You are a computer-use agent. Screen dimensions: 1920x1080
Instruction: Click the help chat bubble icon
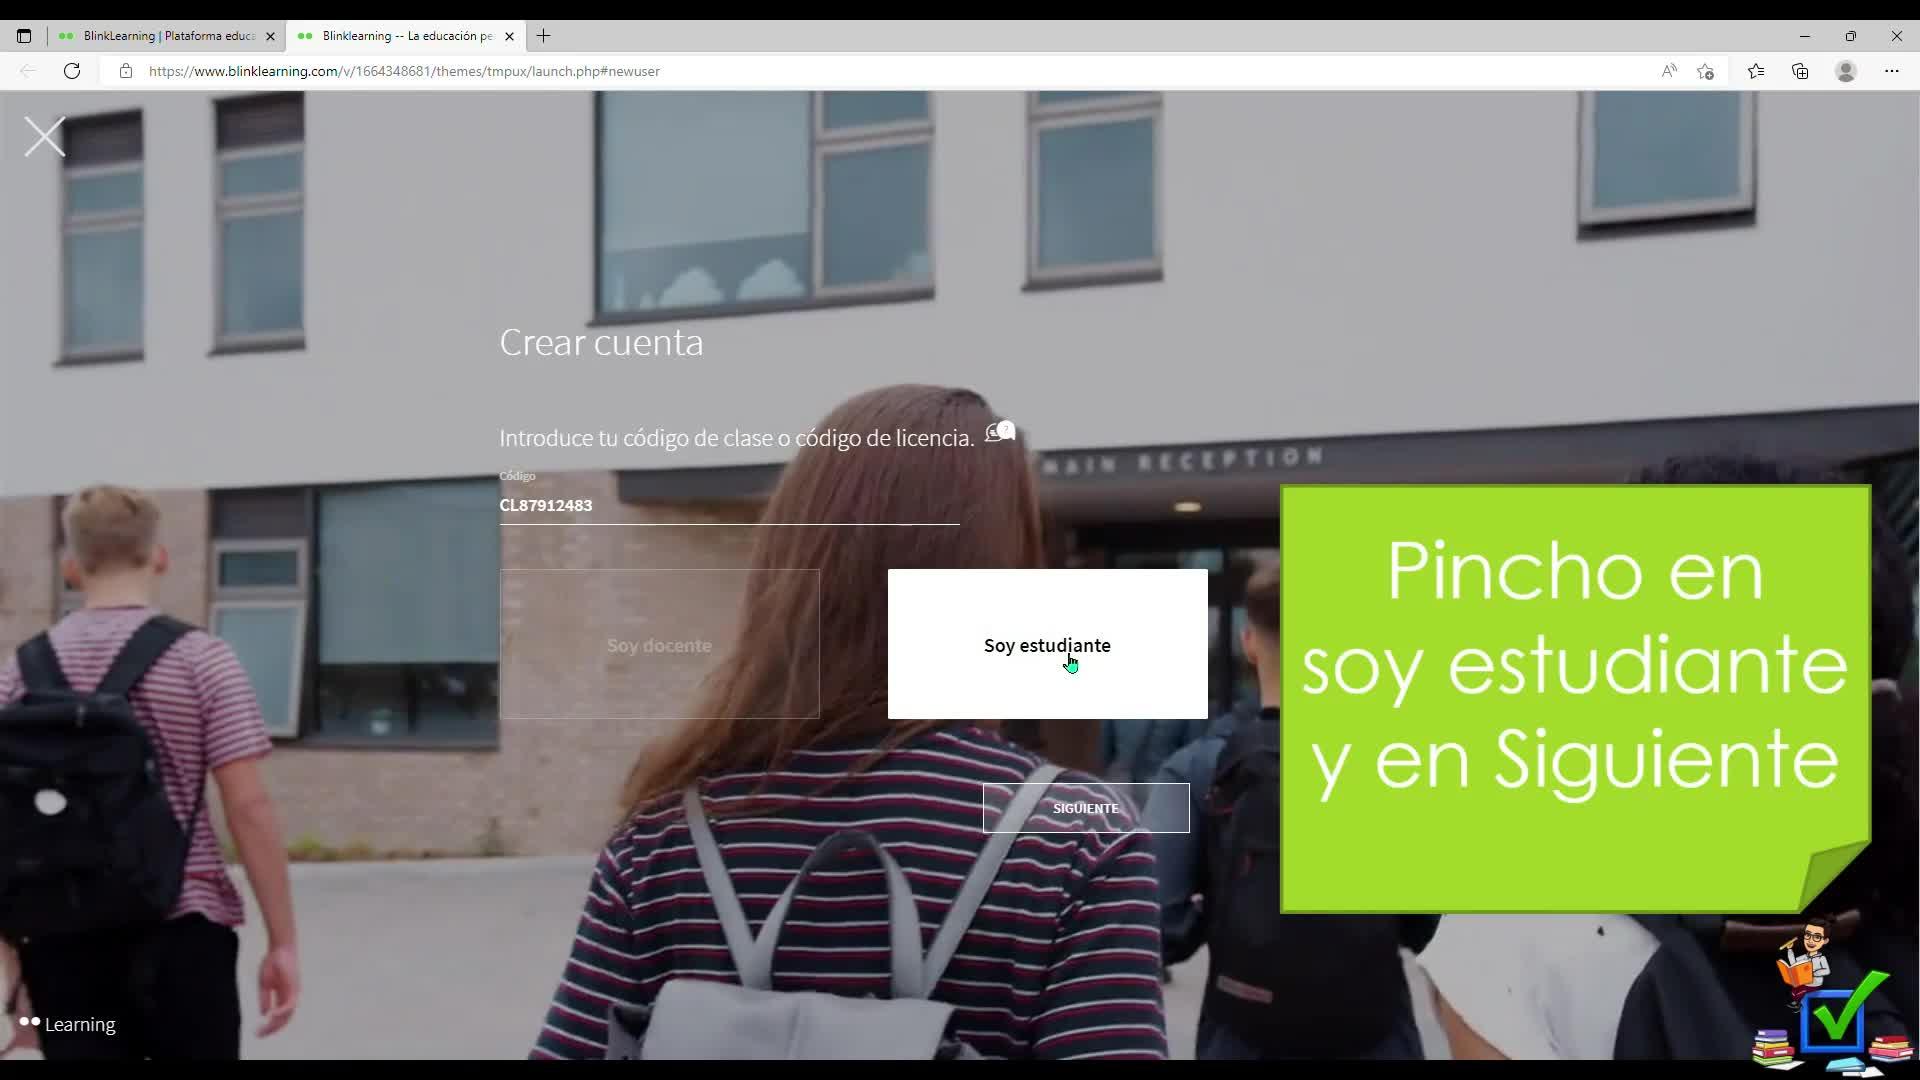1000,432
